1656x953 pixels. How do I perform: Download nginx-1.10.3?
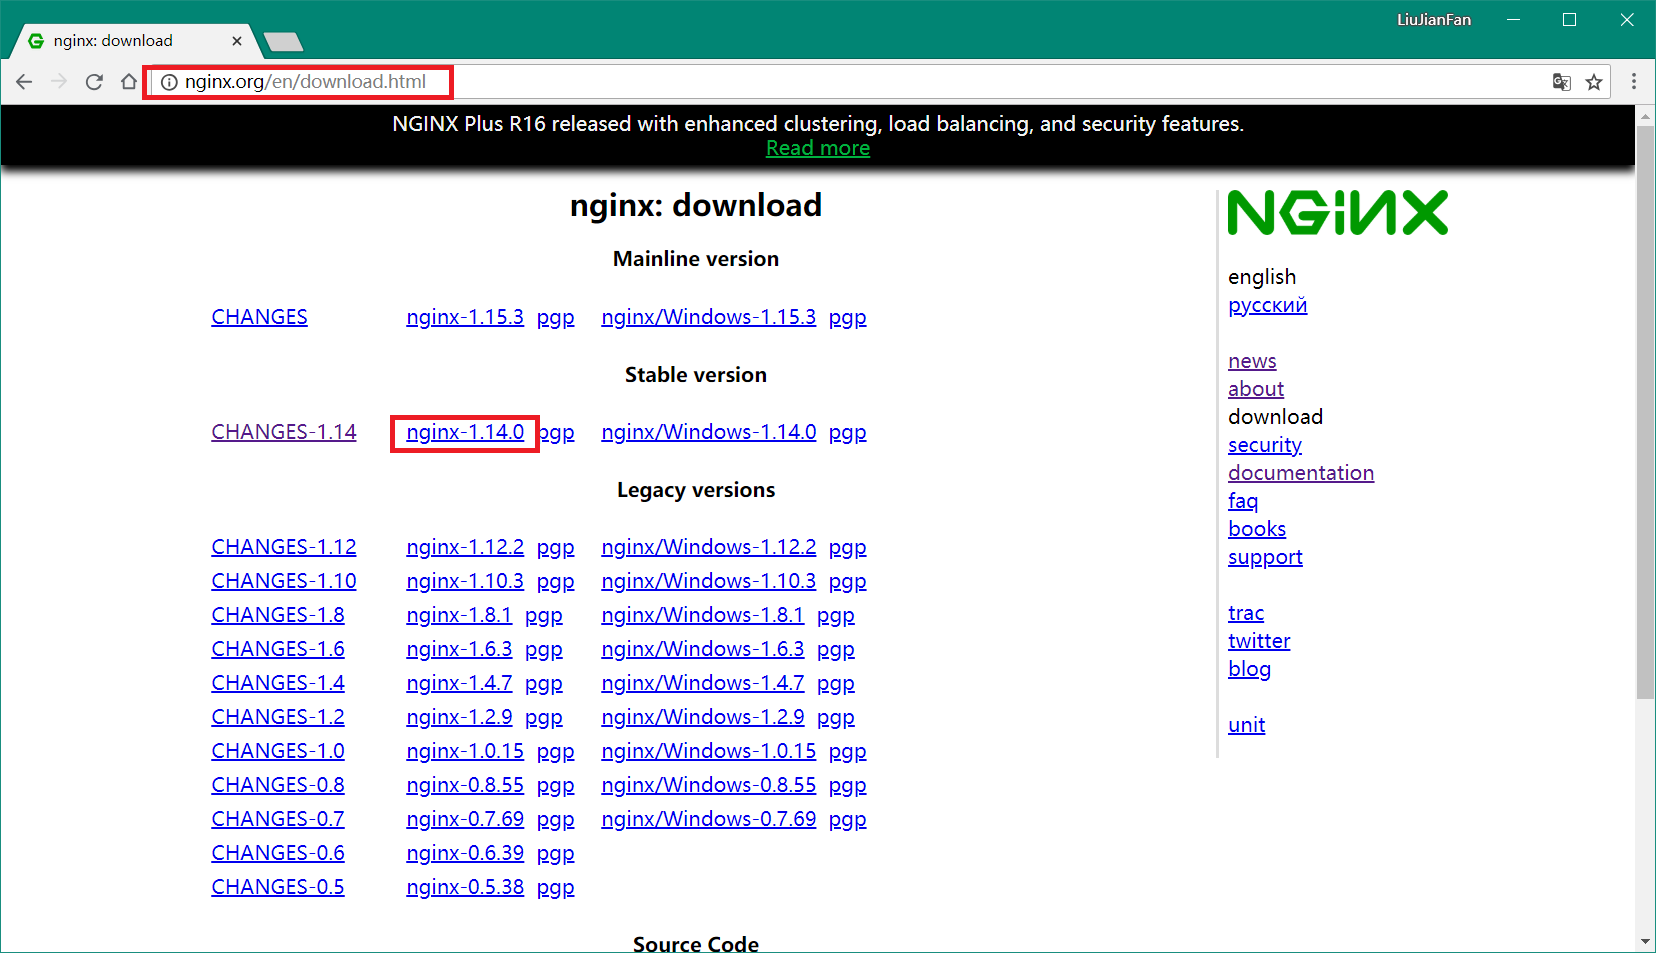tap(465, 581)
